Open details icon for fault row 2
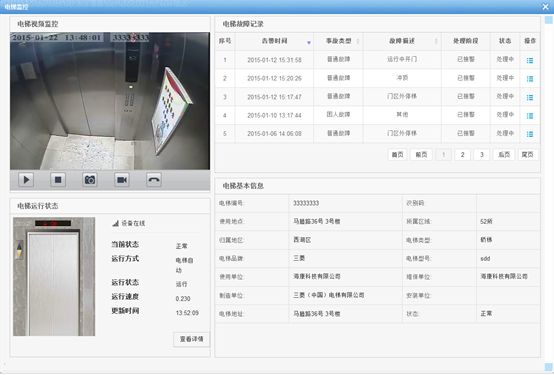The width and height of the screenshot is (554, 375). [x=530, y=79]
